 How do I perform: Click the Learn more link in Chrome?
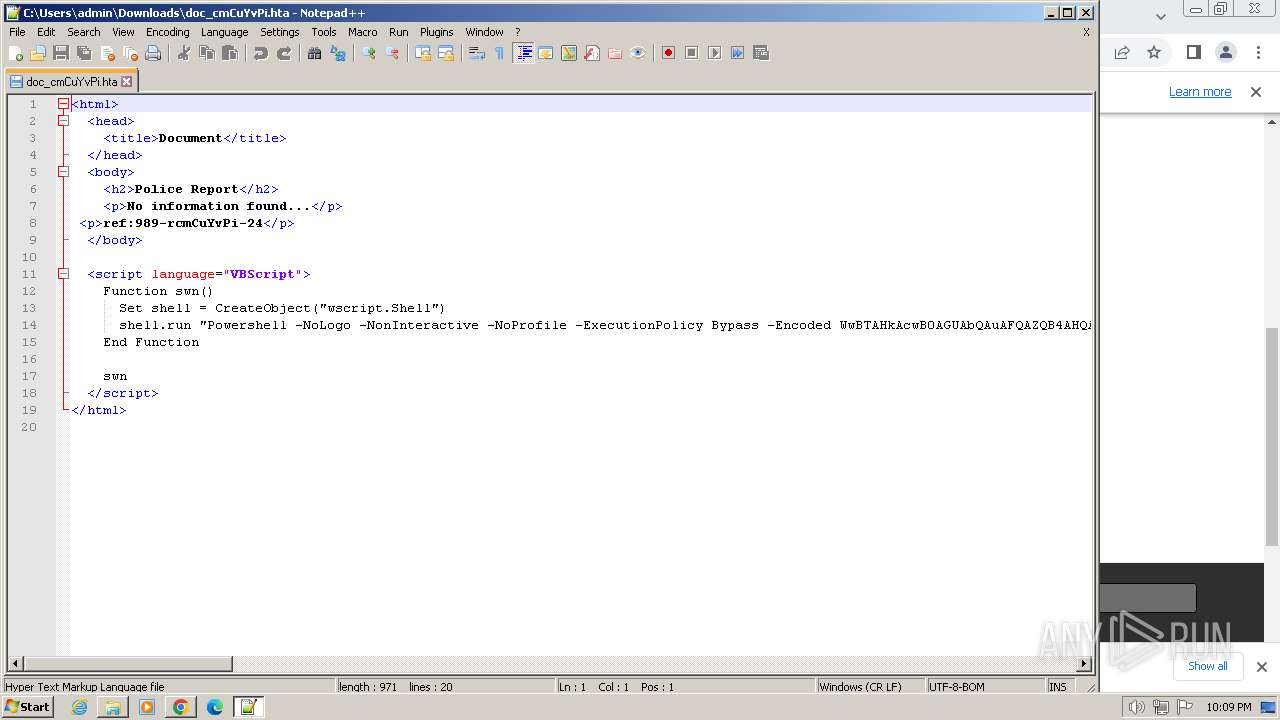click(1200, 92)
